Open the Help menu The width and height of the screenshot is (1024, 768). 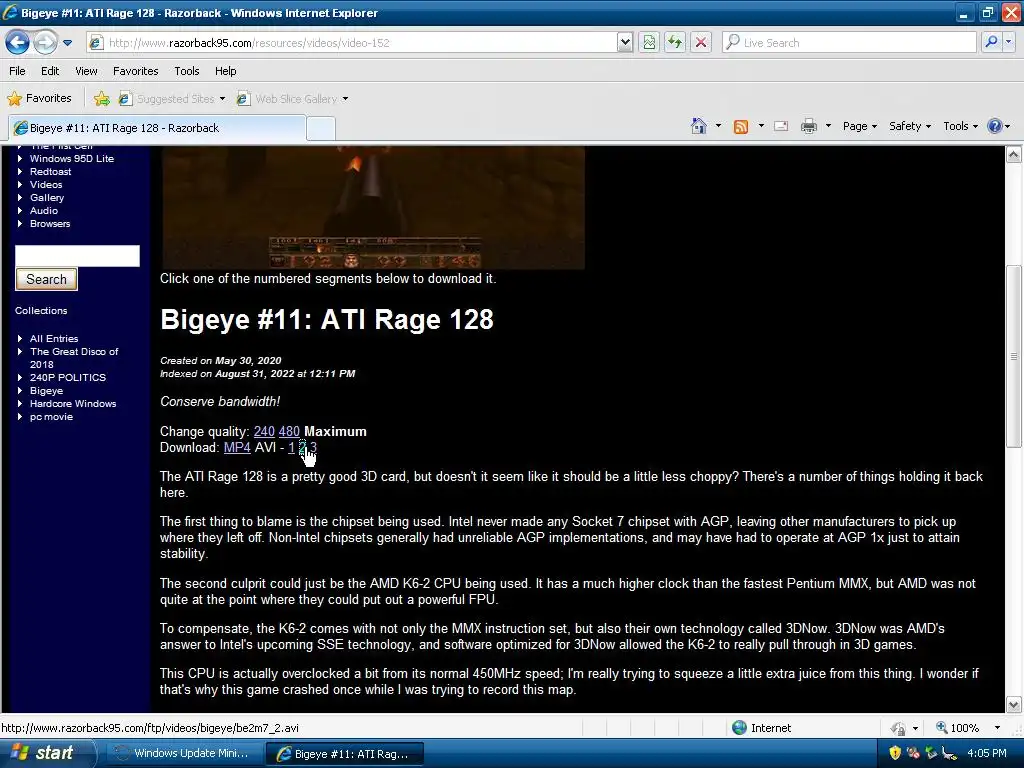click(x=225, y=71)
